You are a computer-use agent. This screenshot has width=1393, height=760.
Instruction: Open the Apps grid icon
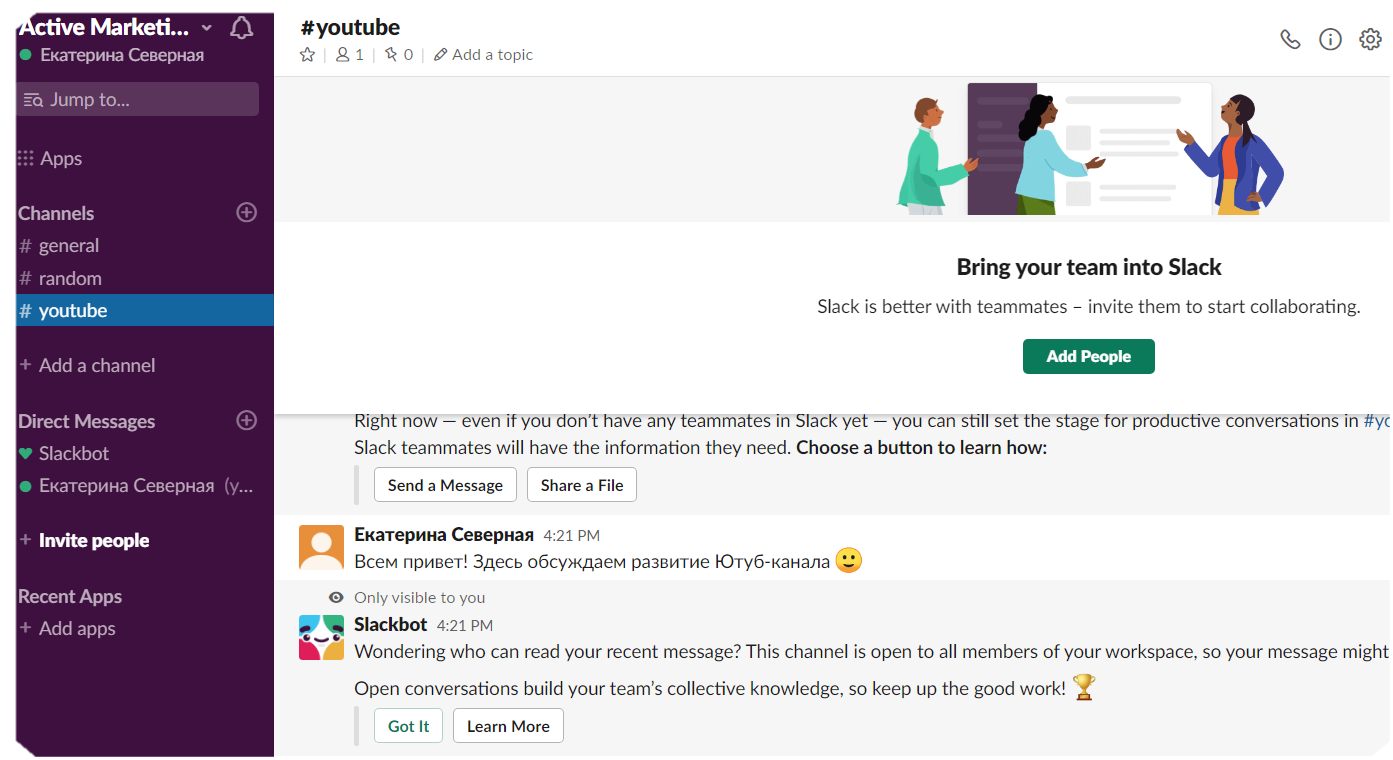pos(26,158)
